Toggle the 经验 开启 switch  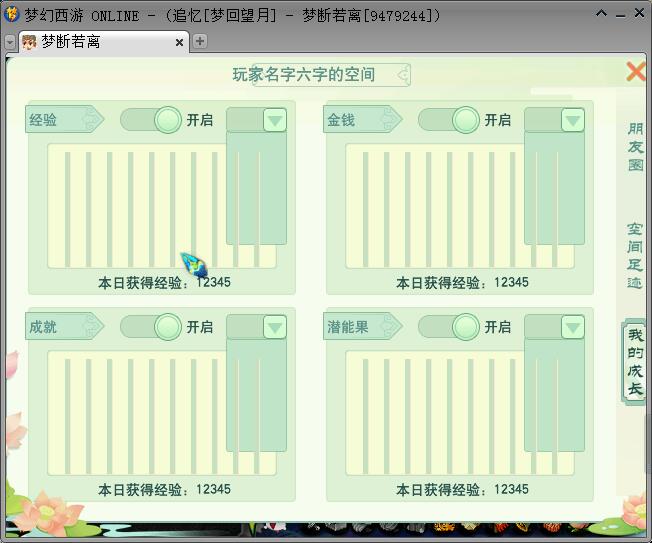pos(151,120)
